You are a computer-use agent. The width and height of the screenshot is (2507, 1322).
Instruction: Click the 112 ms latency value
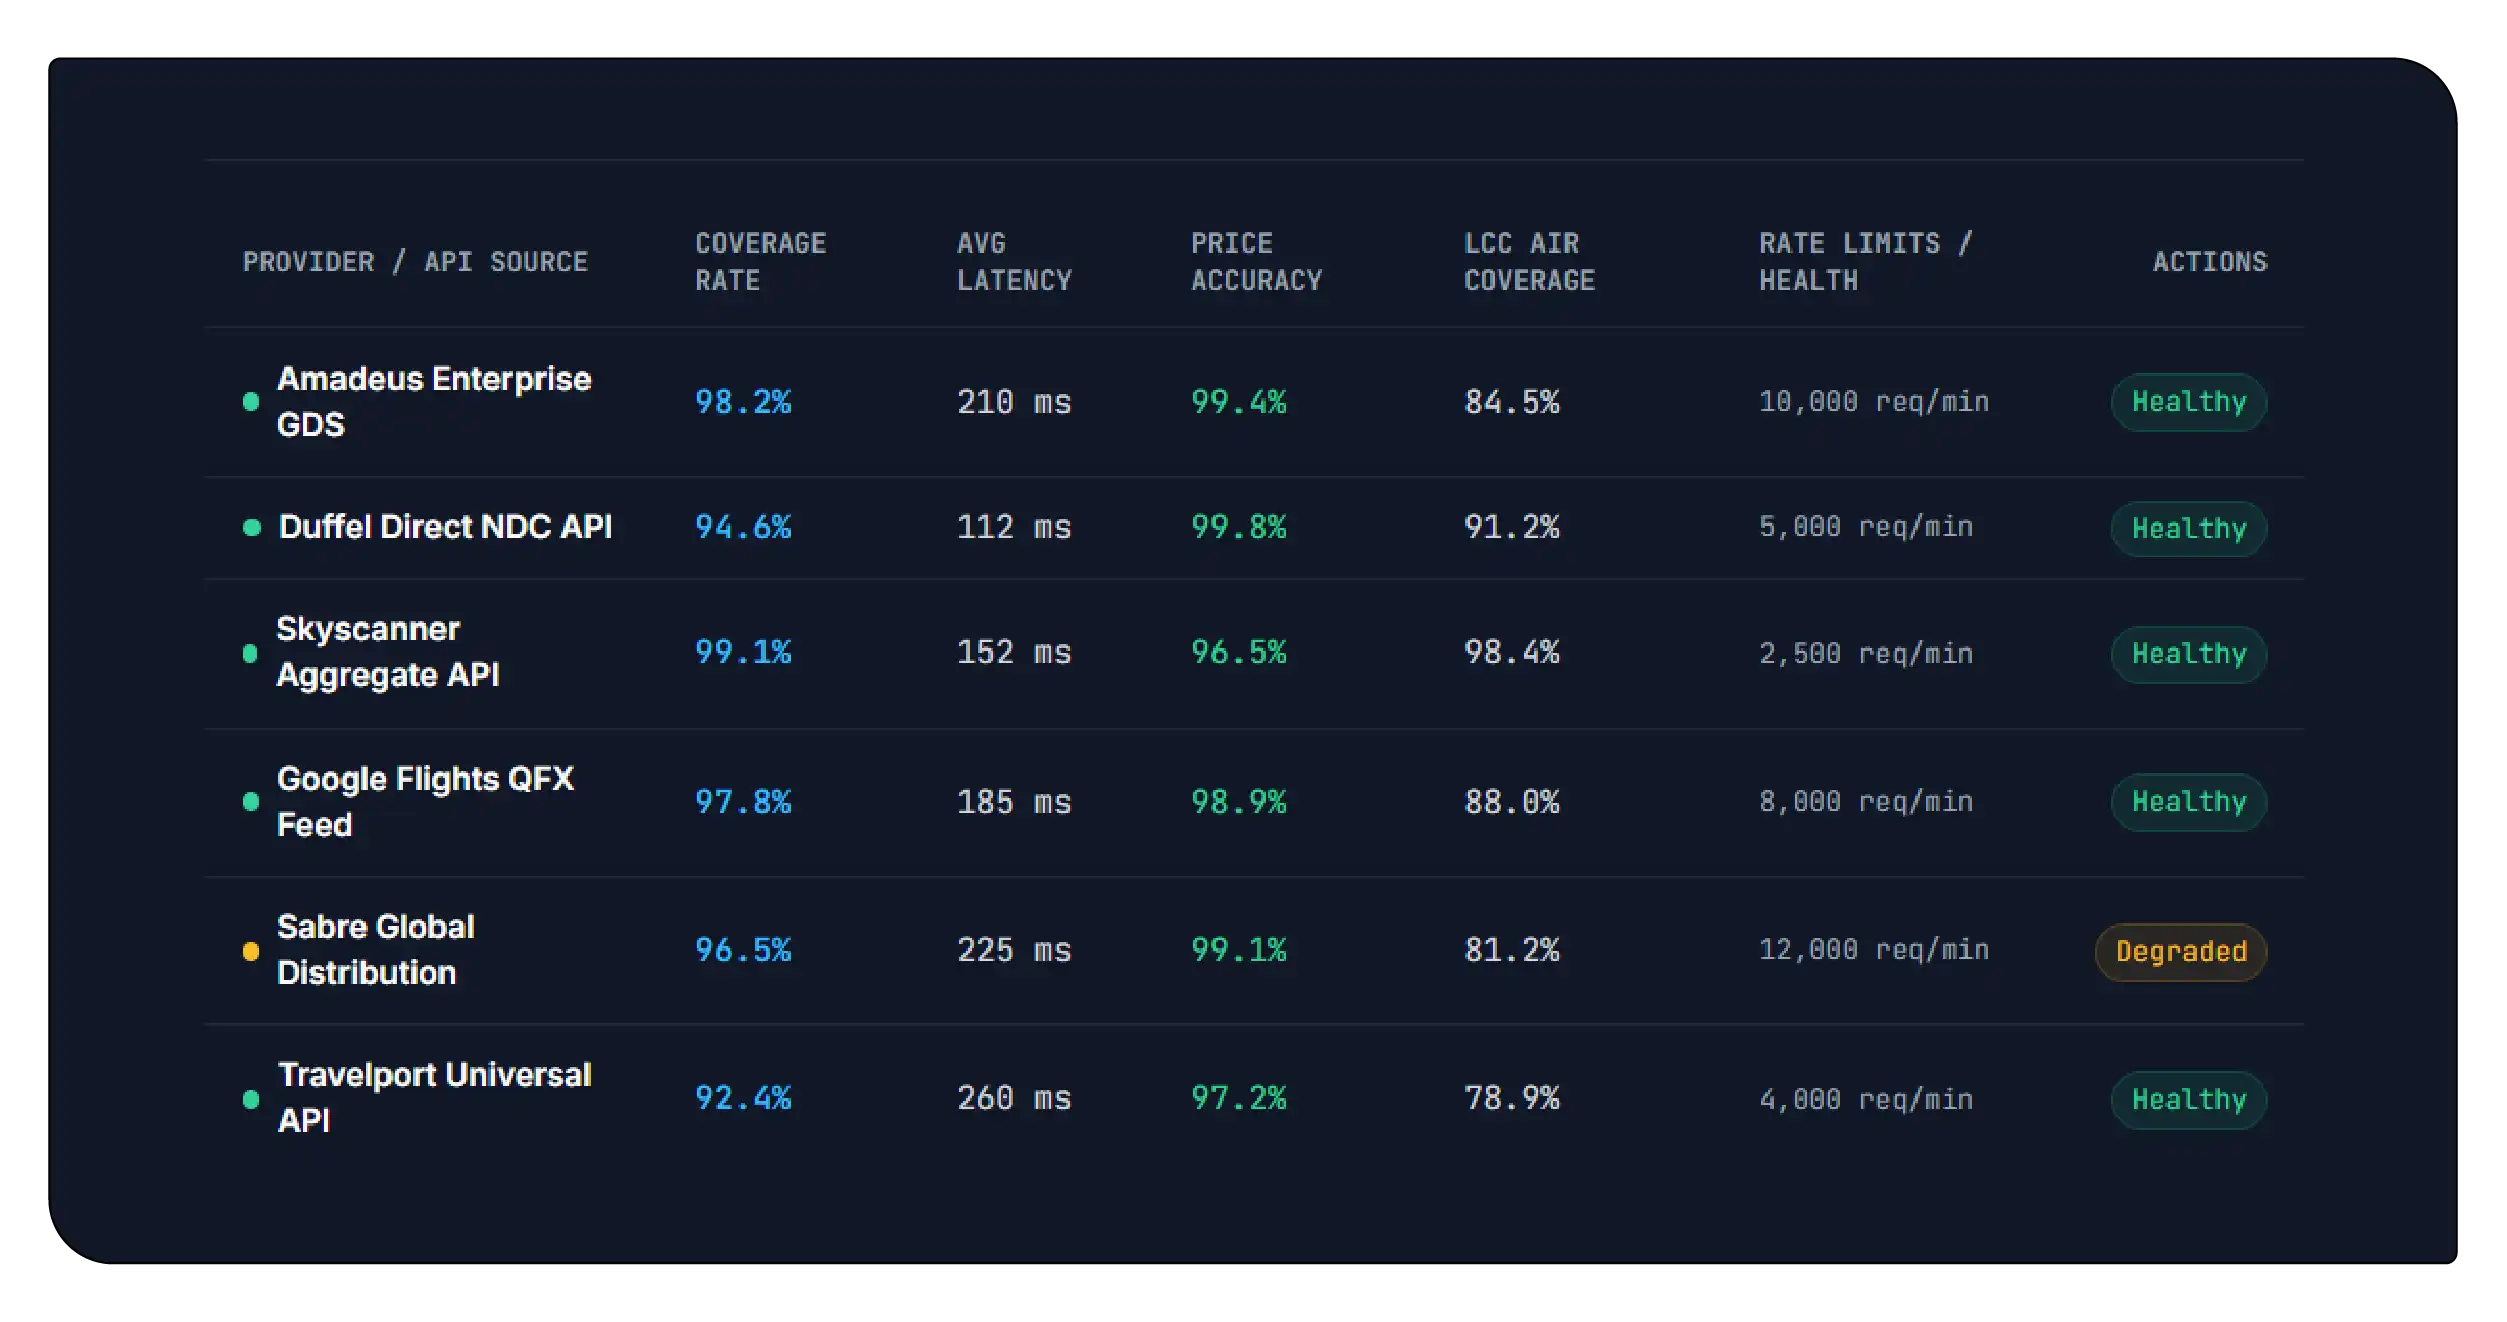[1014, 527]
